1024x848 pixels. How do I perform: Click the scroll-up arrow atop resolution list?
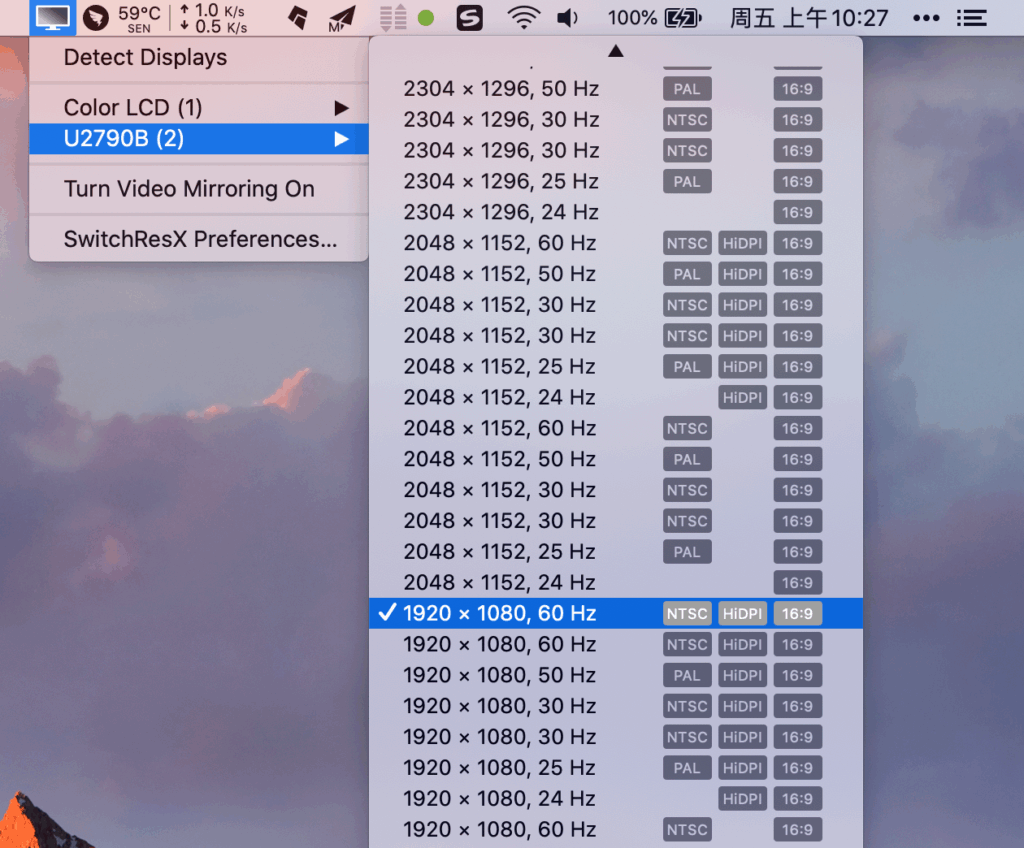(x=616, y=50)
